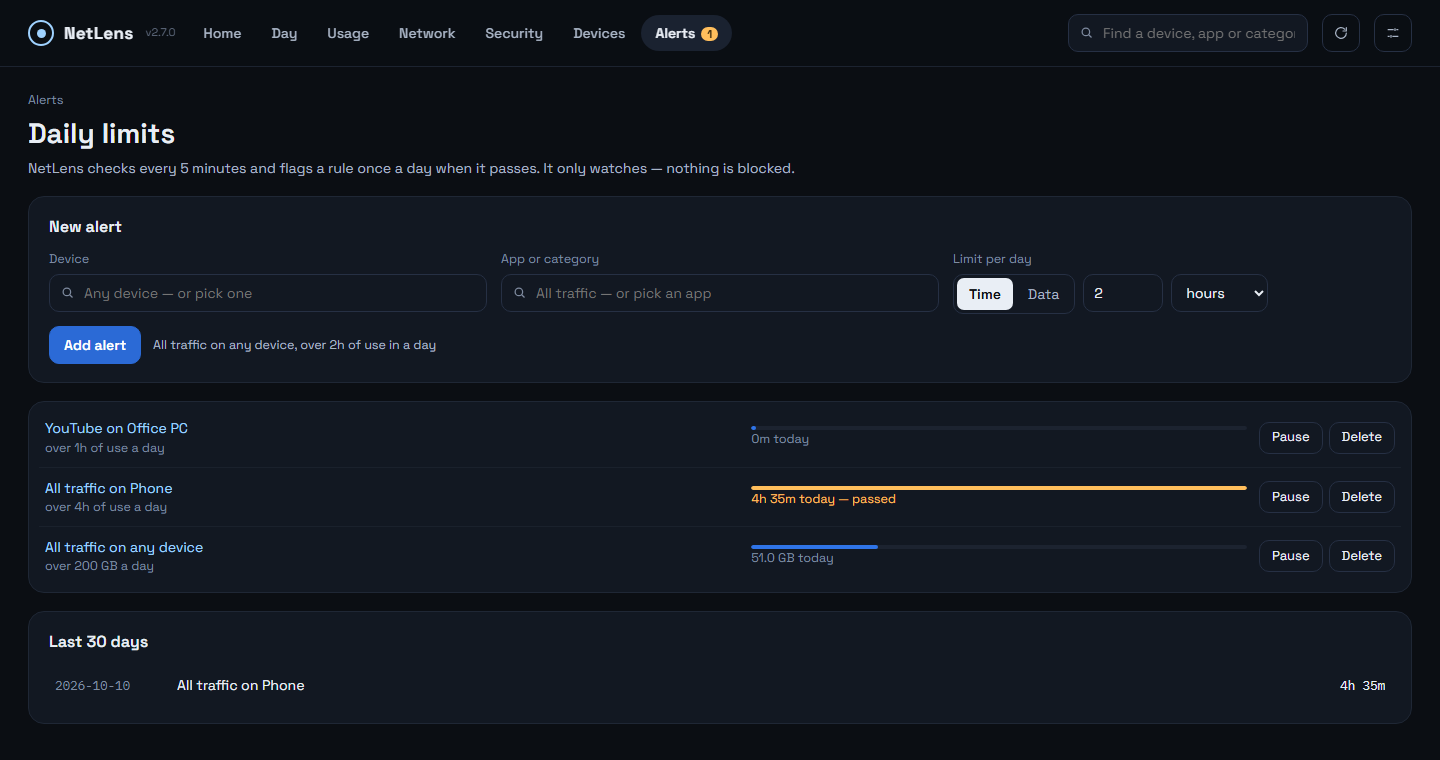1440x760 pixels.
Task: Click the Add alert button
Action: point(95,345)
